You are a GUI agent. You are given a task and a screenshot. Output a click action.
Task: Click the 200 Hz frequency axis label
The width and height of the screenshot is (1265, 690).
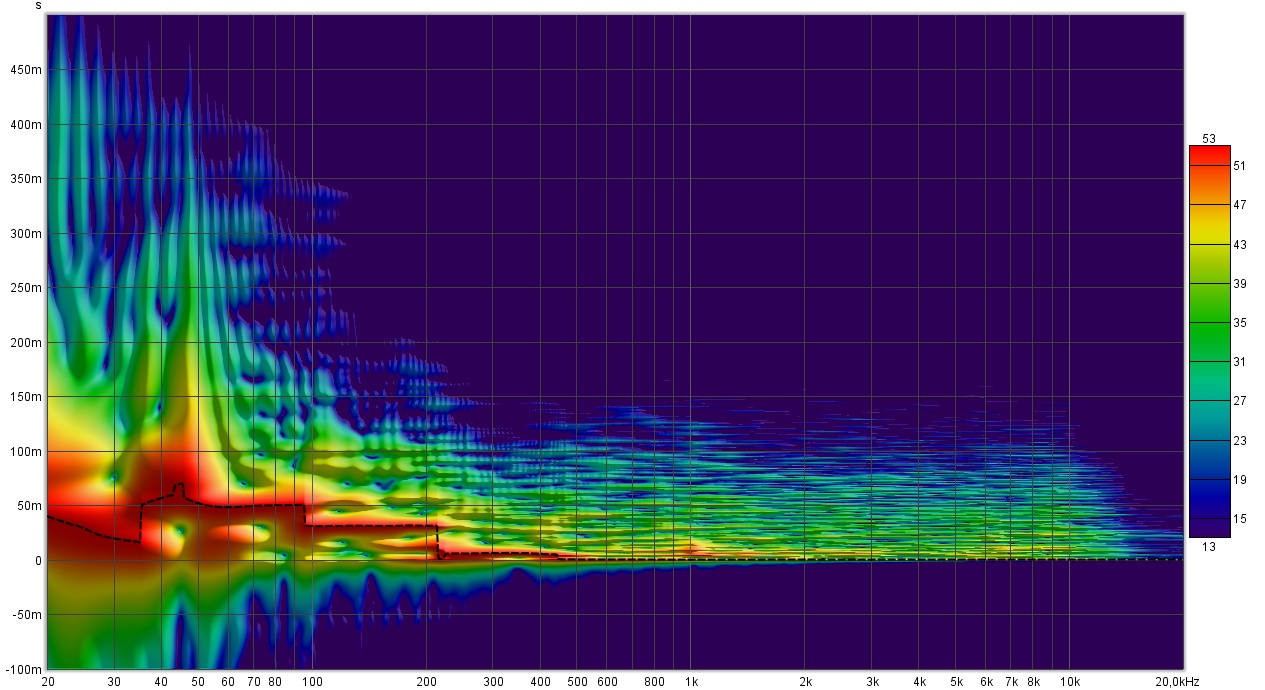pos(426,682)
